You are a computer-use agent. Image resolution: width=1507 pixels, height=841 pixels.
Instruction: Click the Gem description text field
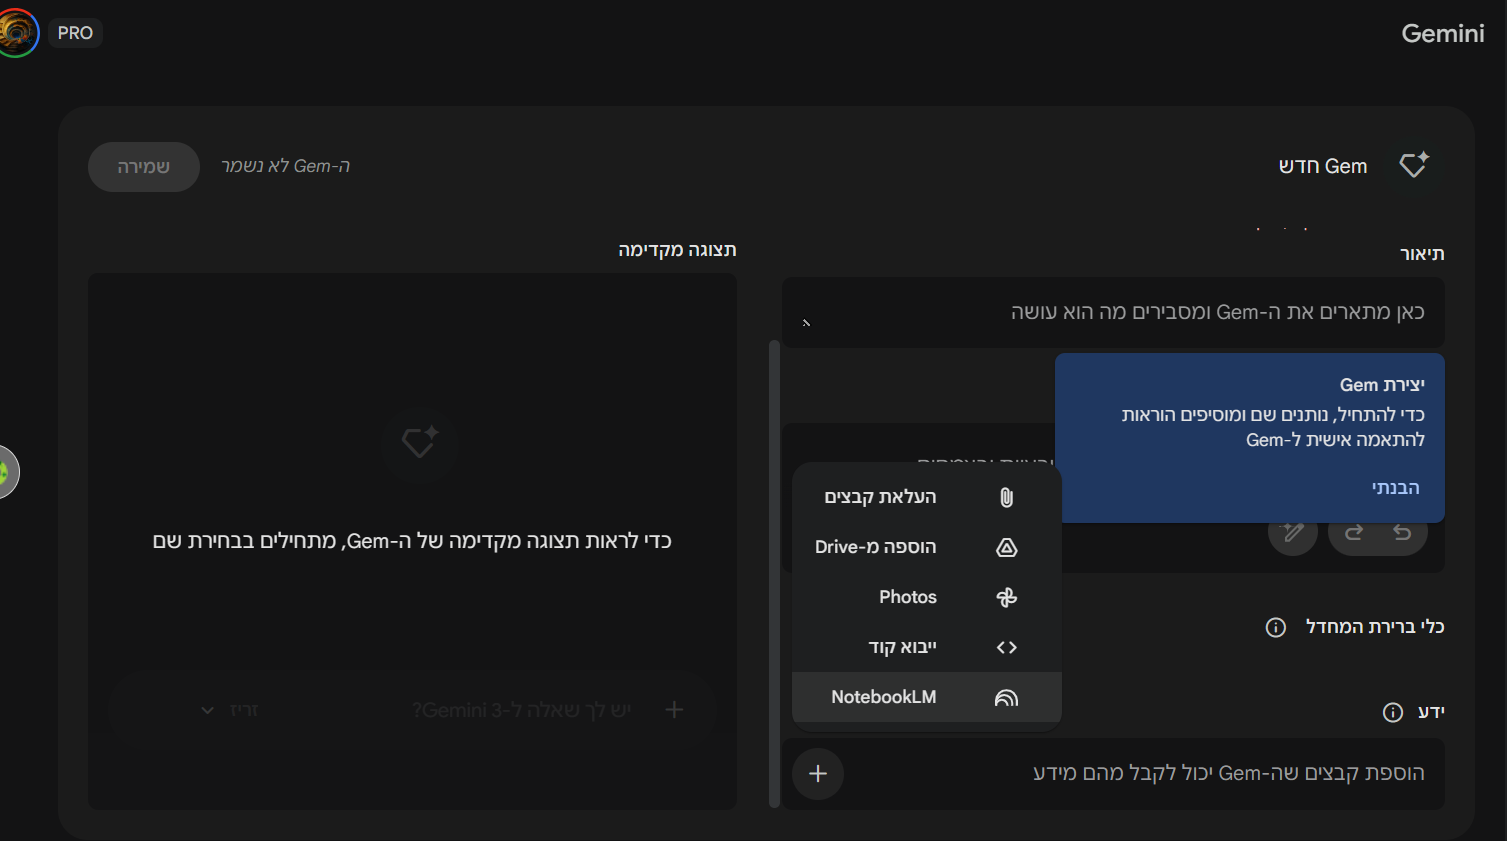point(1110,312)
